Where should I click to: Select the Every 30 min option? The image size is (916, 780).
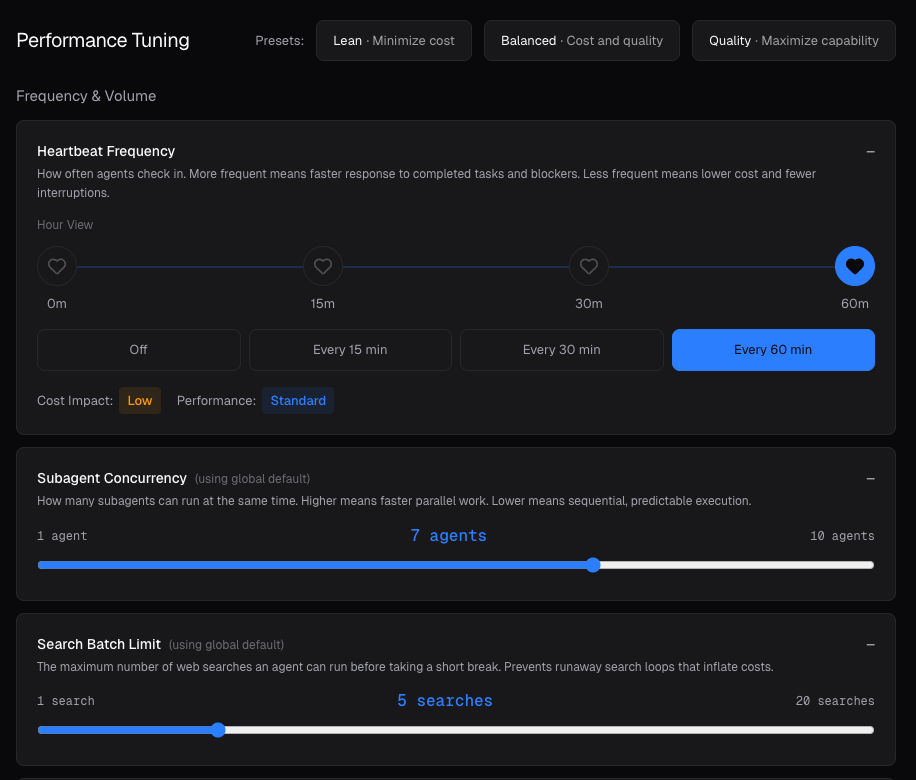pos(561,349)
